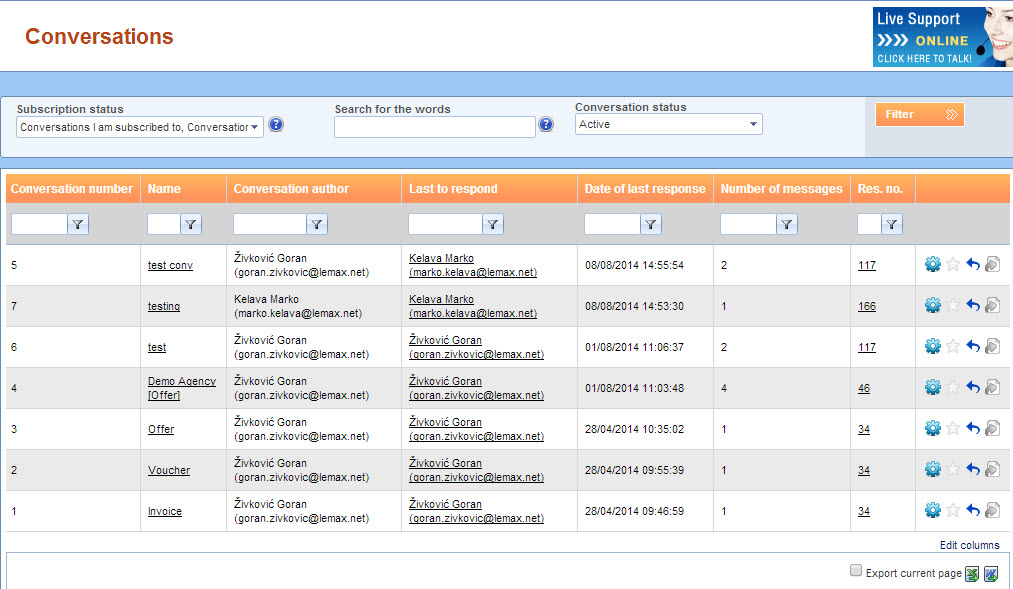Click reply arrow in Voucher row
This screenshot has width=1013, height=589.
973,469
